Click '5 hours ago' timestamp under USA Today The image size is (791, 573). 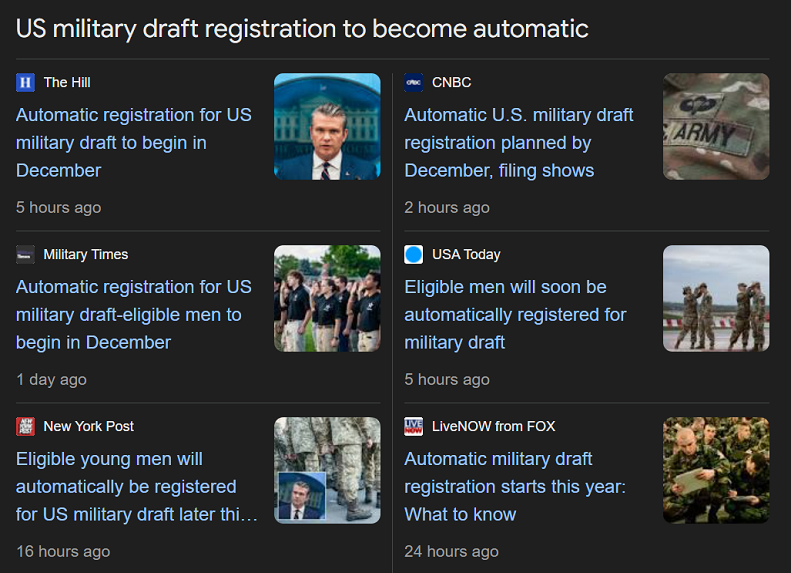pyautogui.click(x=447, y=379)
